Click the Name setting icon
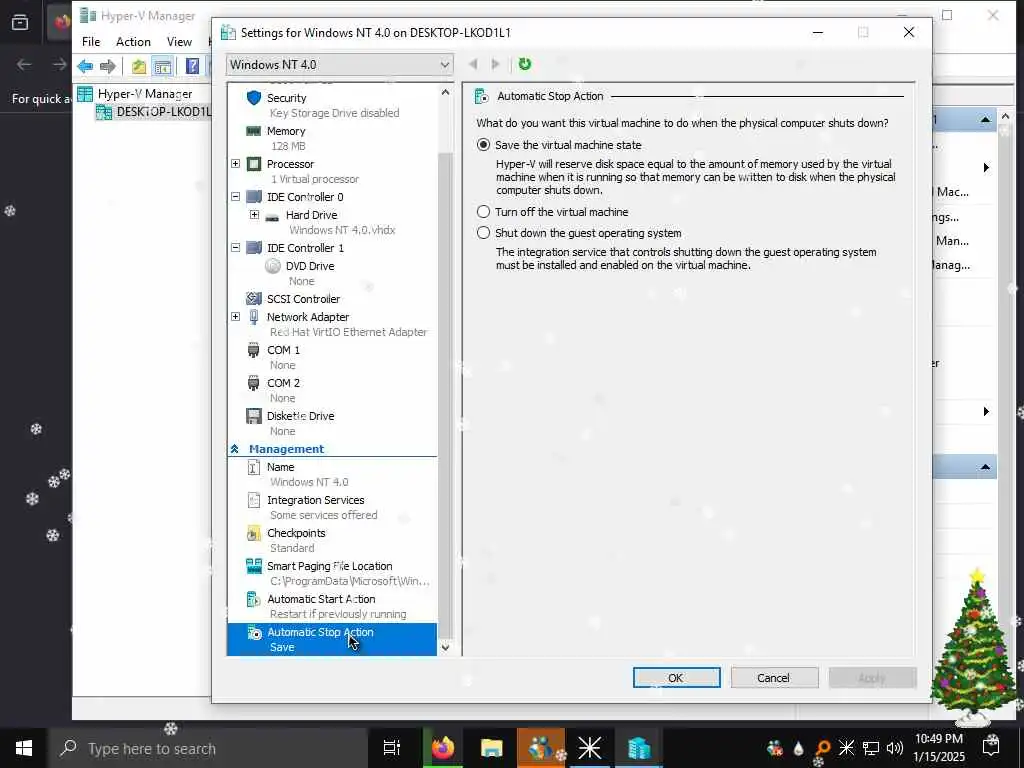 (253, 467)
